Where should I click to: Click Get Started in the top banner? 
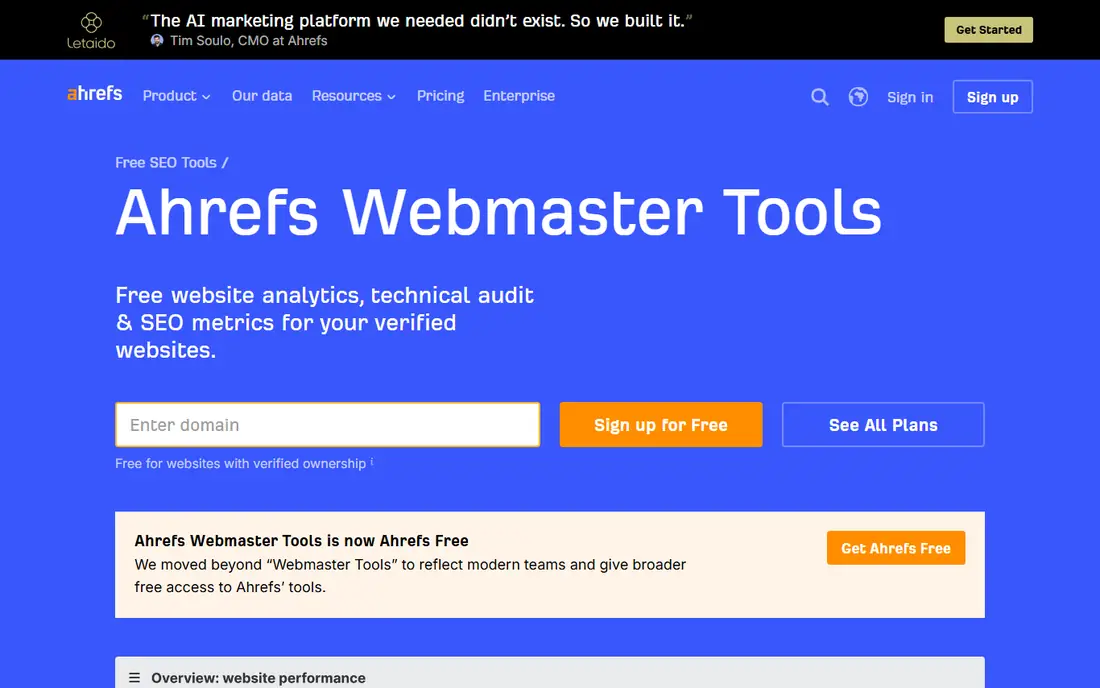[x=988, y=30]
